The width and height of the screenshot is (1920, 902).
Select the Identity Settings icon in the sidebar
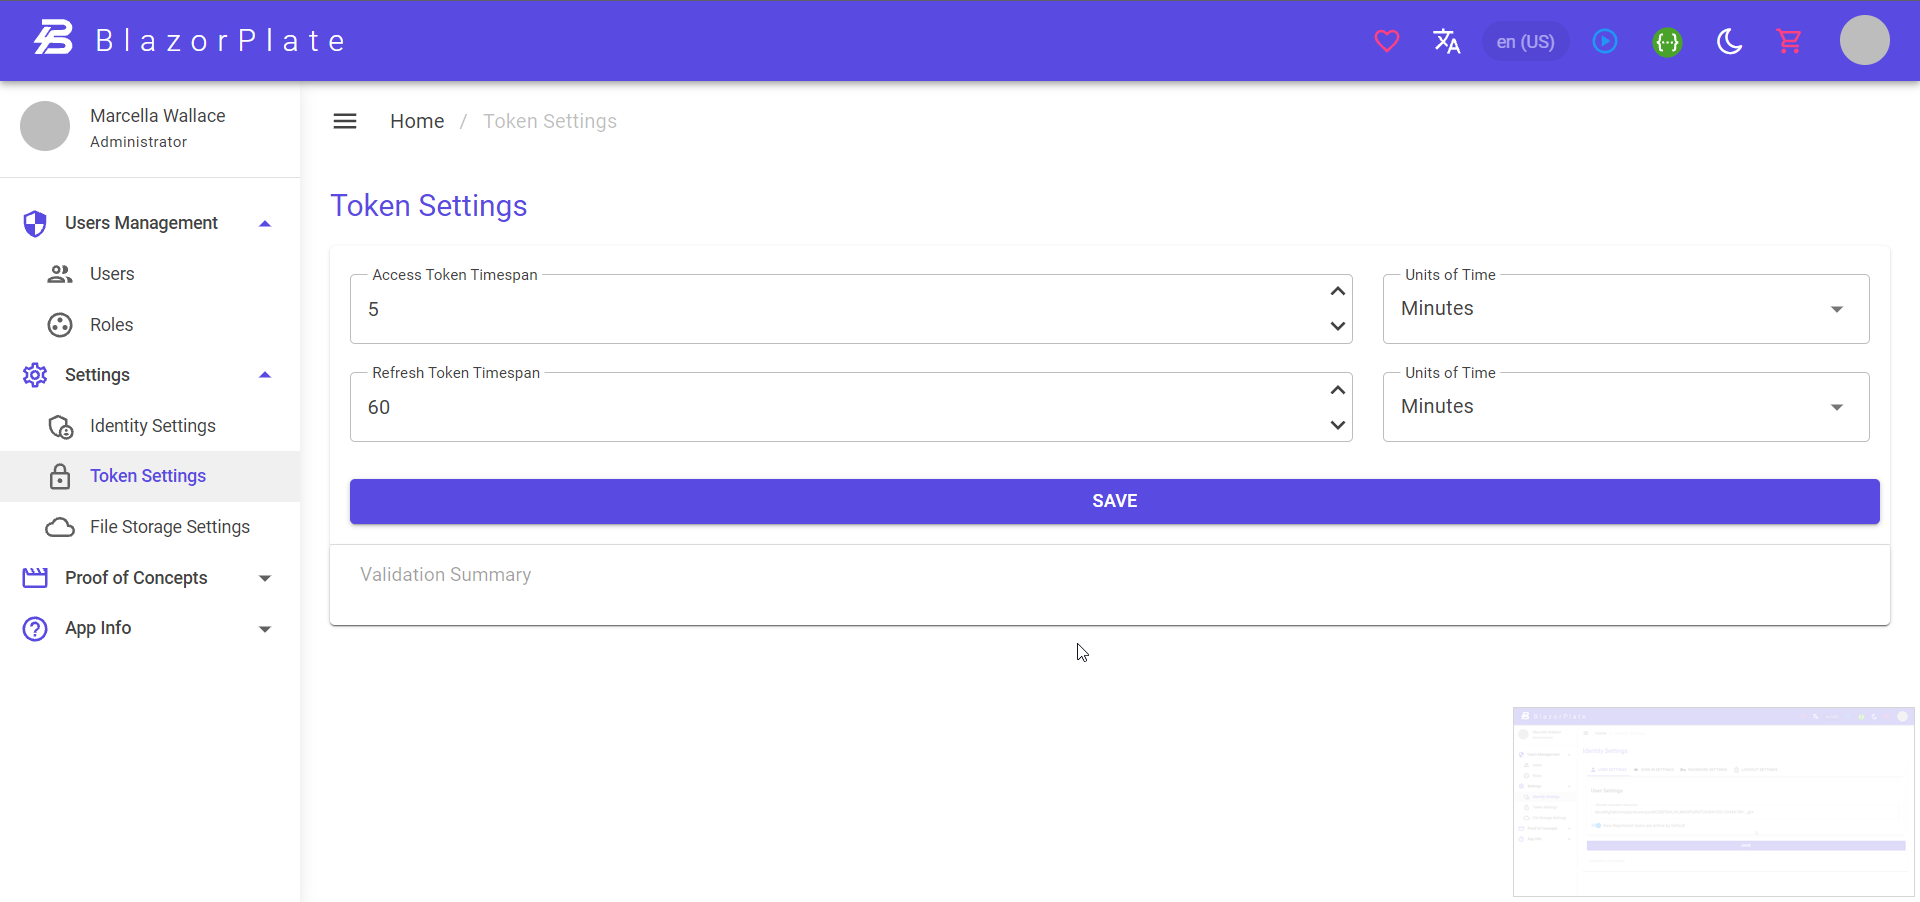coord(60,427)
